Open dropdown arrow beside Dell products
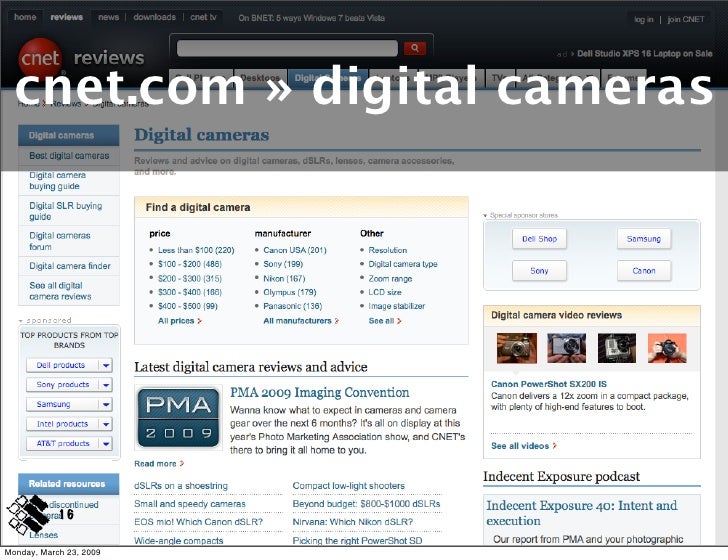 pos(106,365)
